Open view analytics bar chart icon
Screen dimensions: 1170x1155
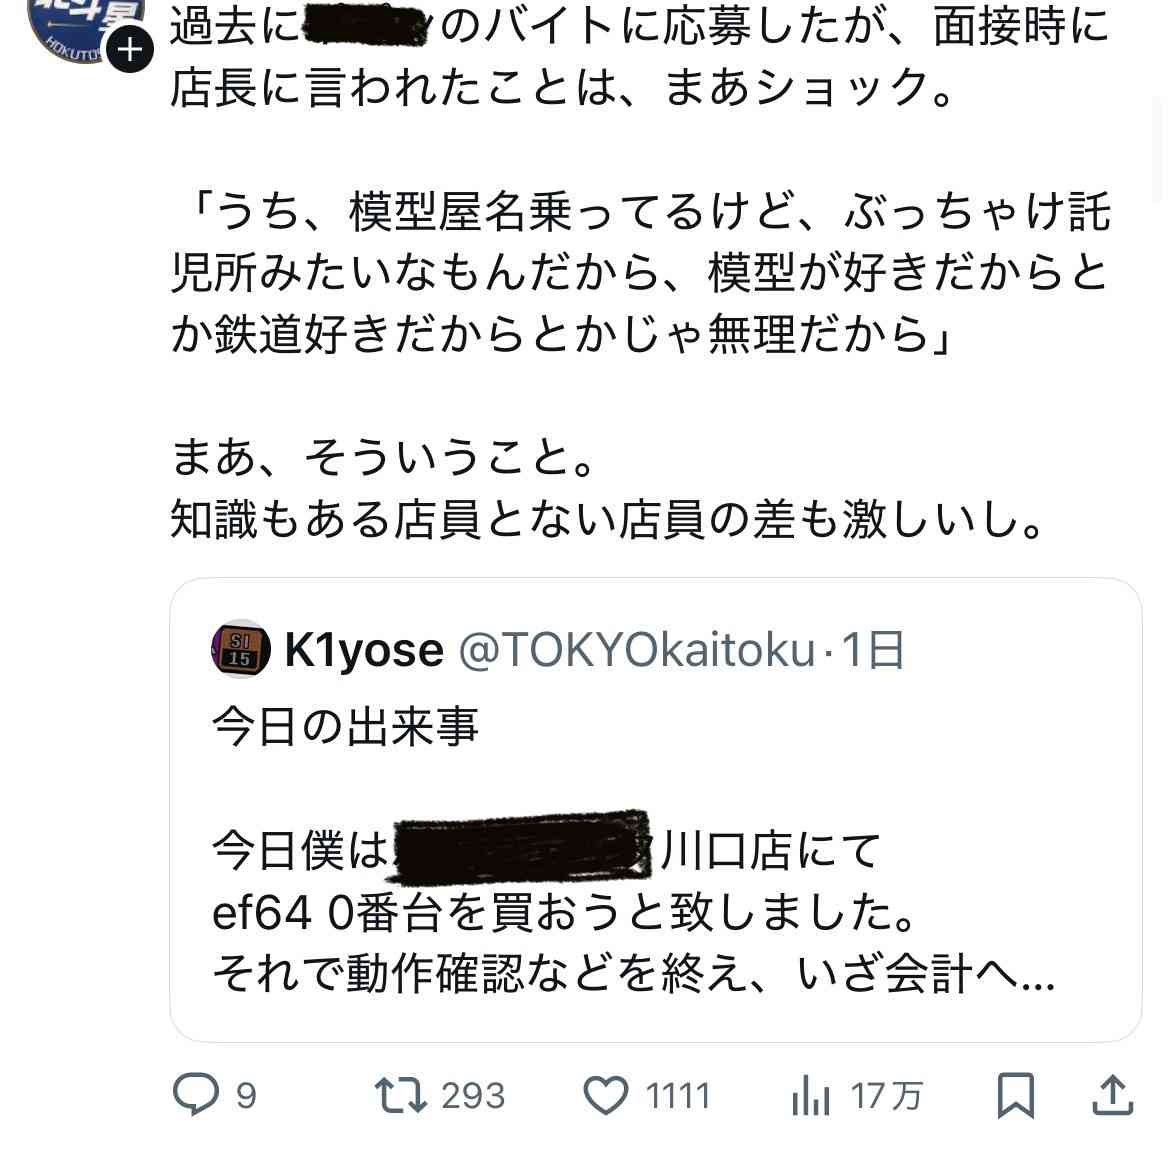coord(810,1095)
